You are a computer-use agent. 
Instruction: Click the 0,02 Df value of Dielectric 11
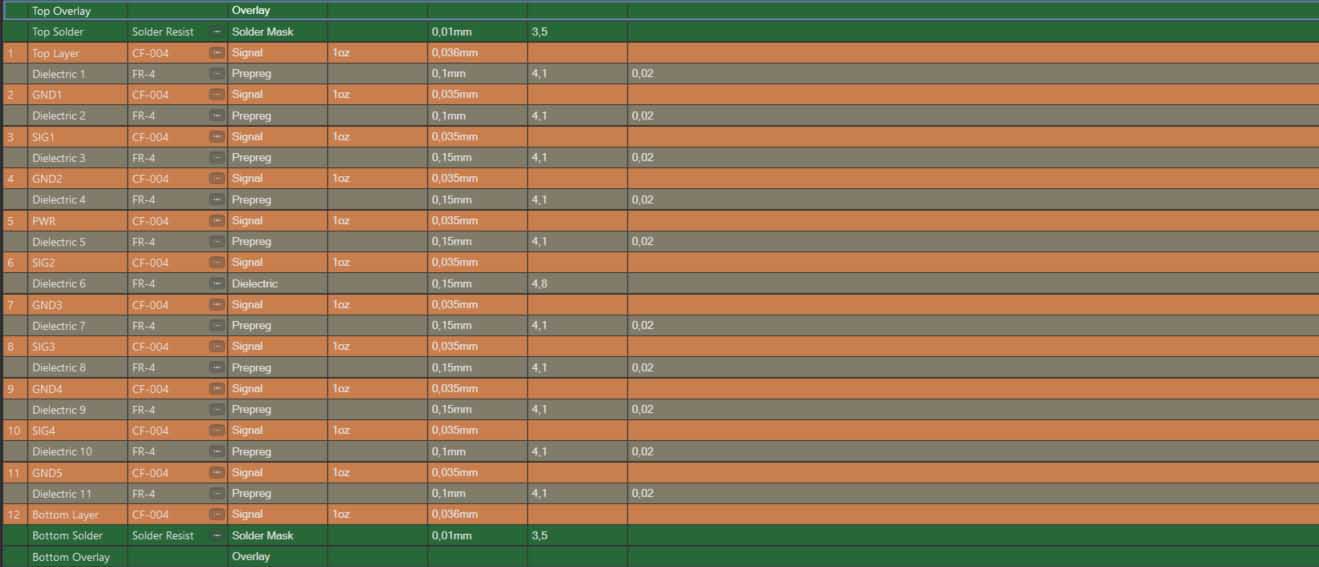[x=643, y=494]
